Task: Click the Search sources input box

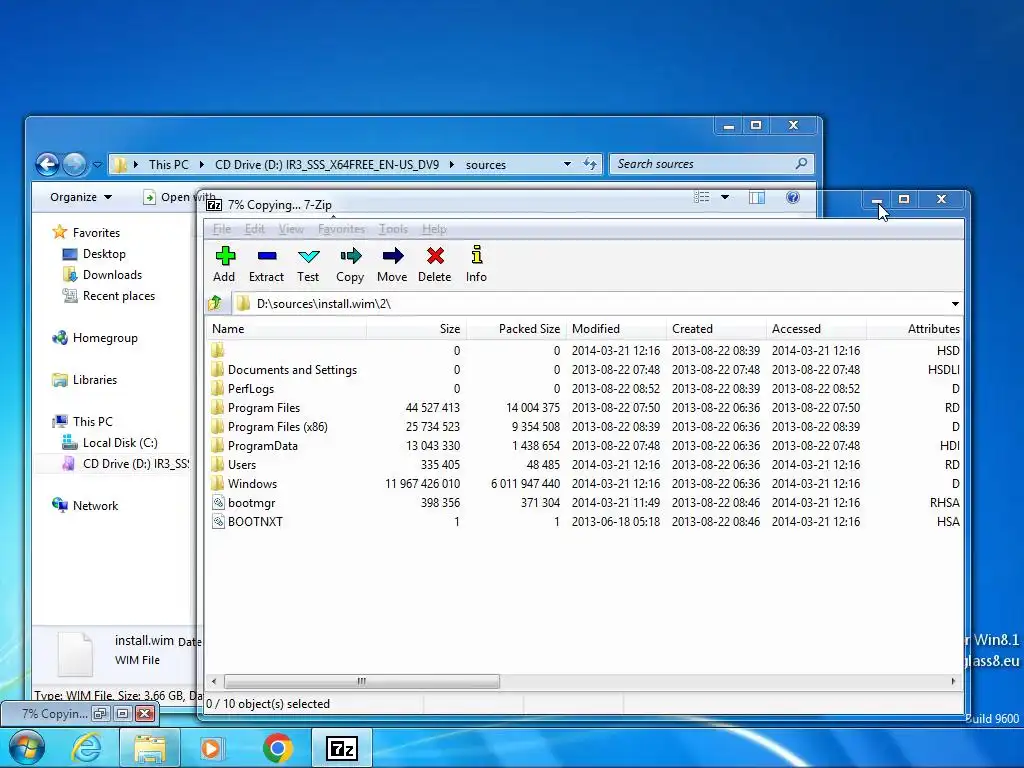Action: [x=712, y=164]
